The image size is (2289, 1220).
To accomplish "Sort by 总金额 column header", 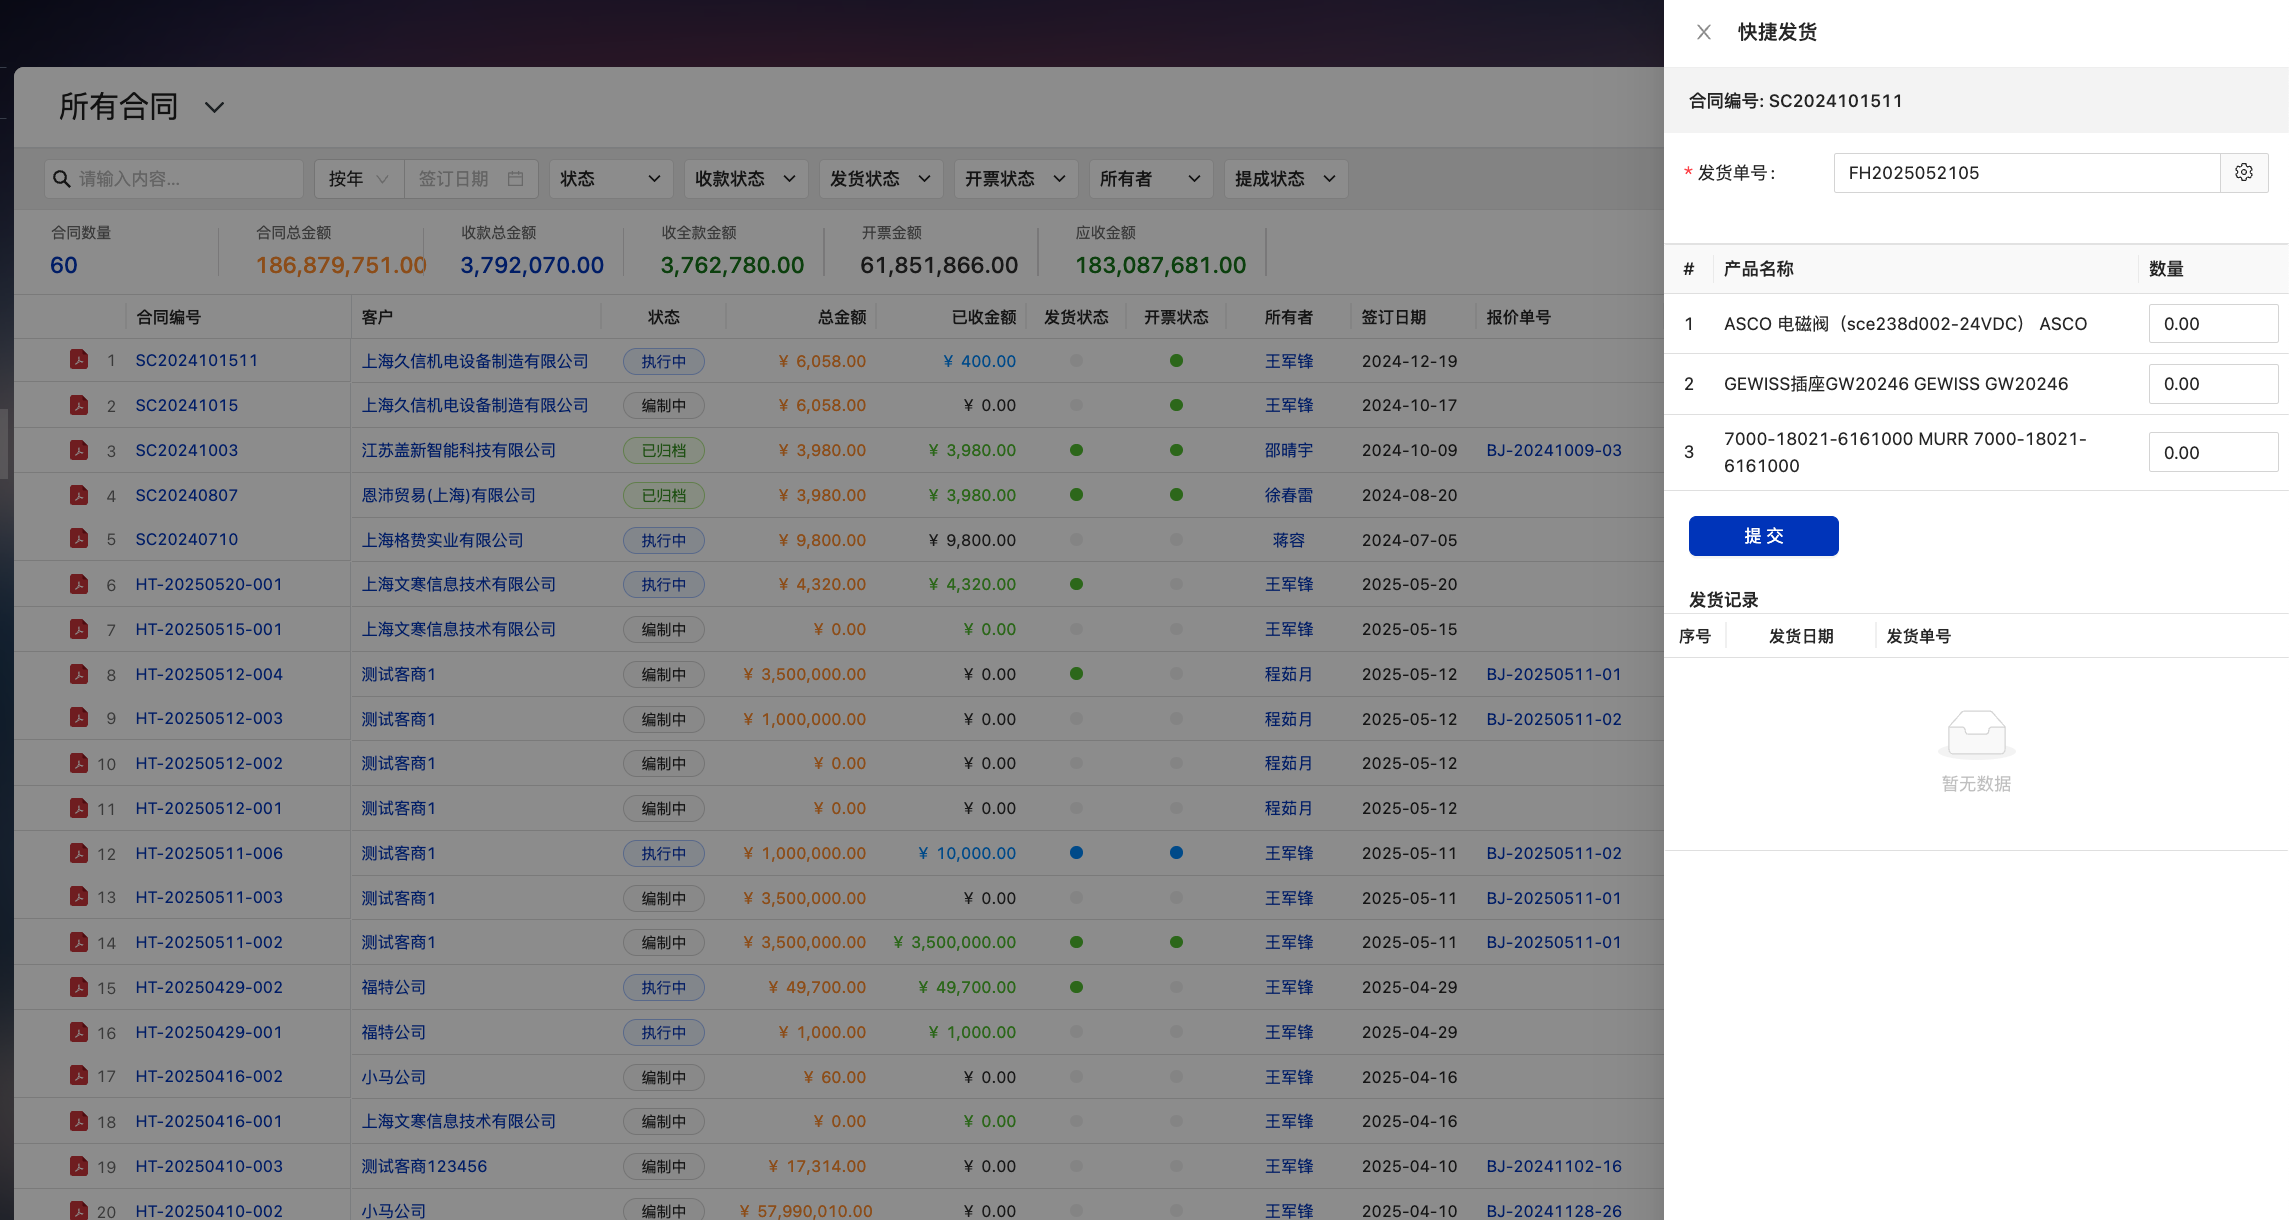I will click(842, 317).
